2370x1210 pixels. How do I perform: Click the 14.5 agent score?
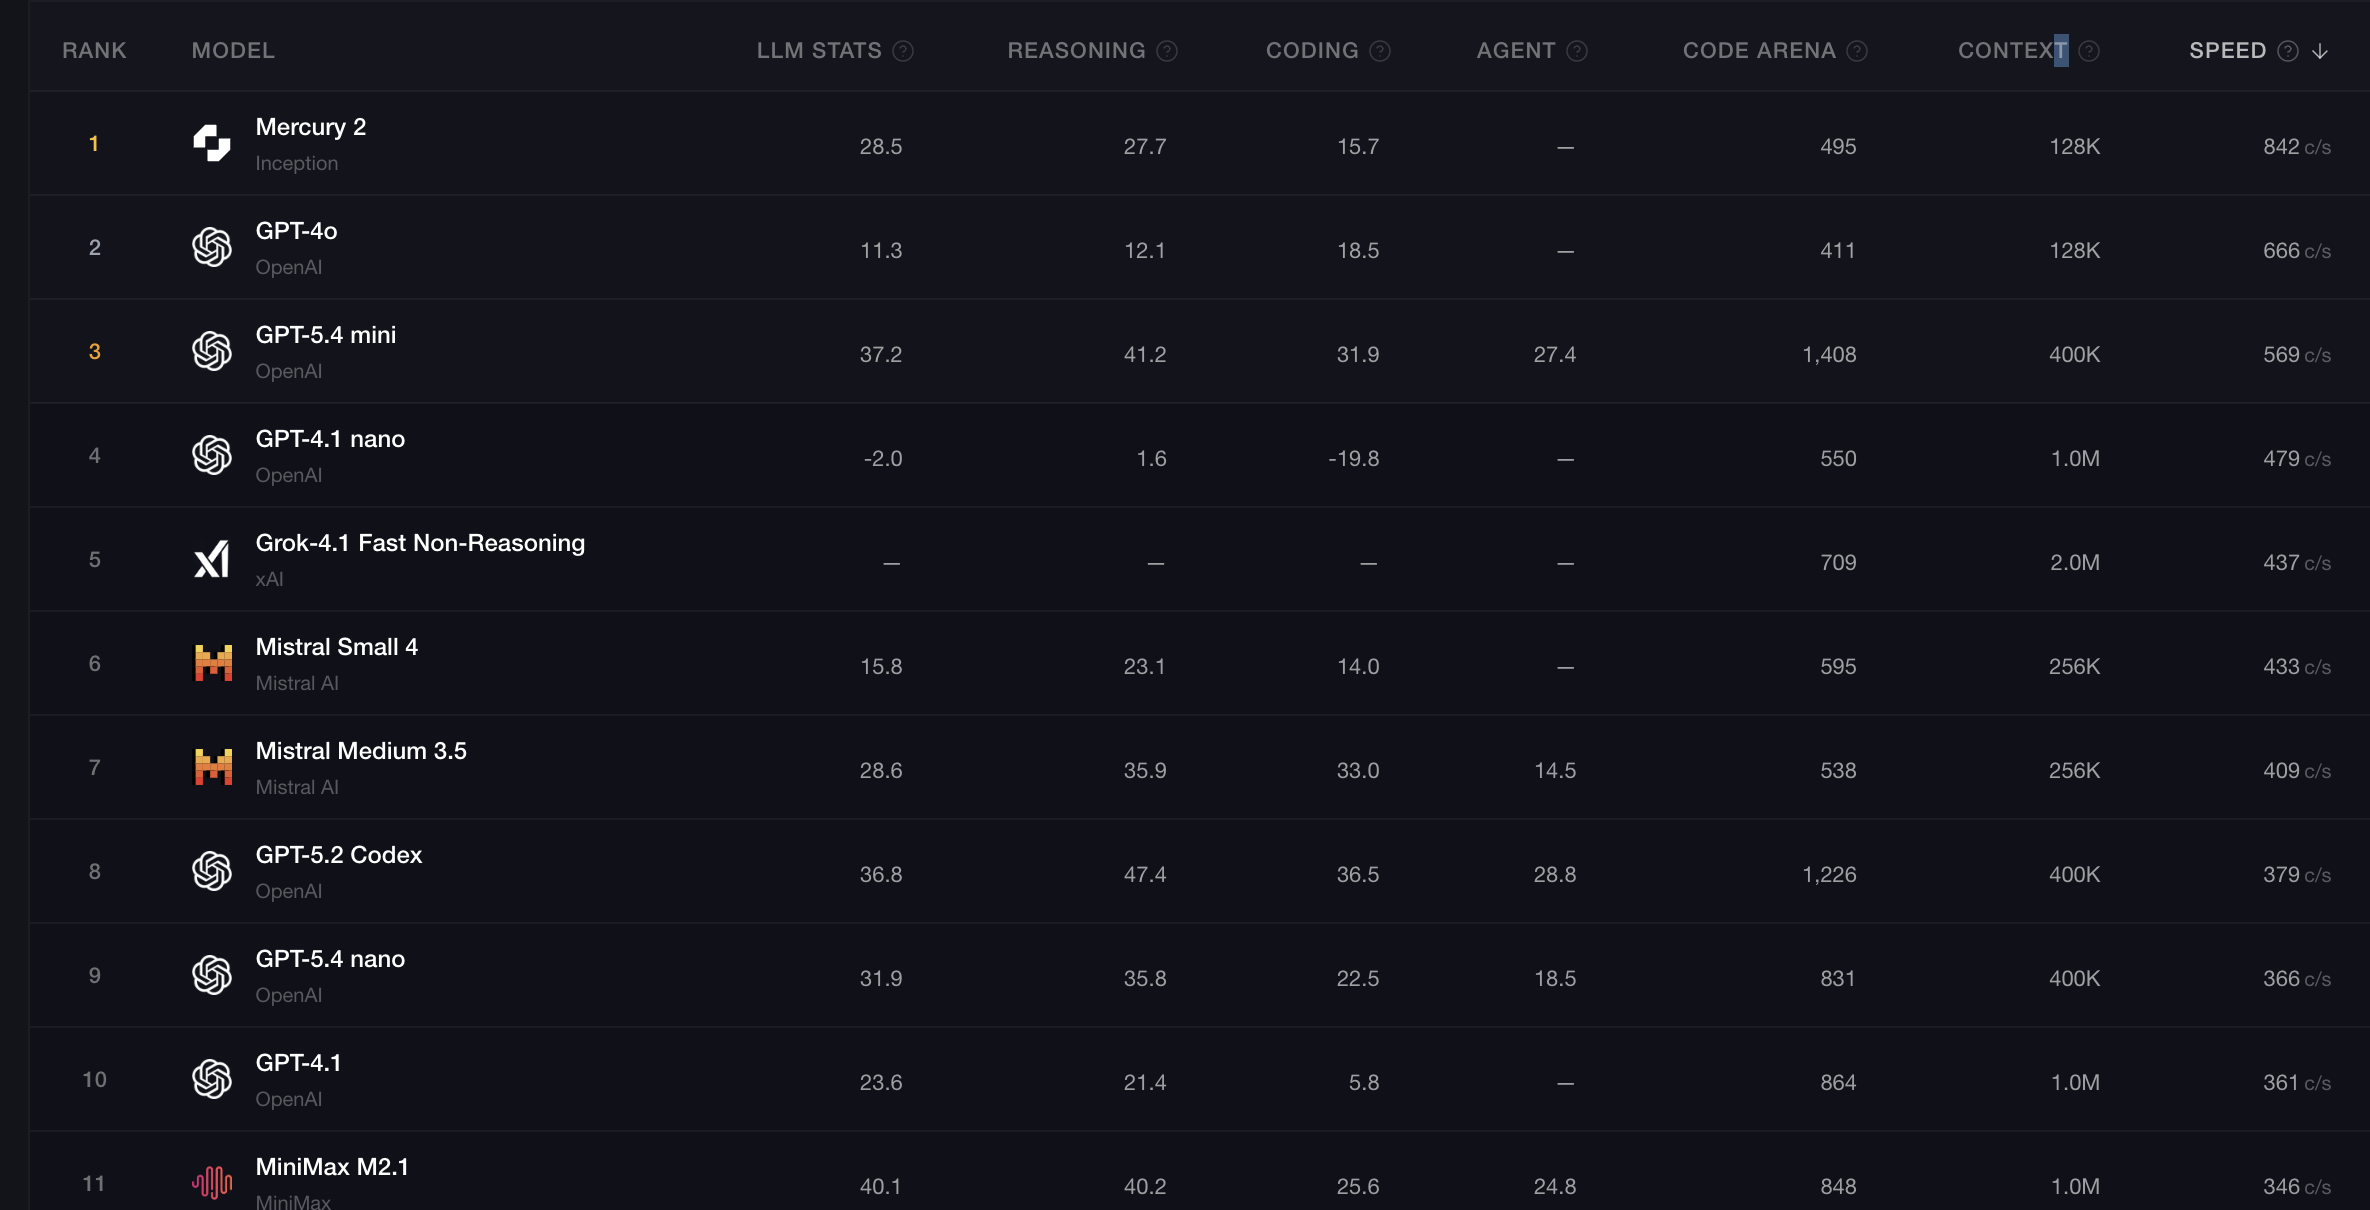pos(1555,771)
